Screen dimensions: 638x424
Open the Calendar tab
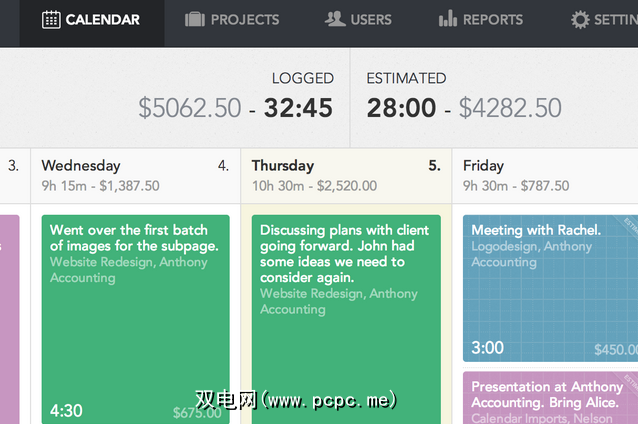click(x=92, y=20)
